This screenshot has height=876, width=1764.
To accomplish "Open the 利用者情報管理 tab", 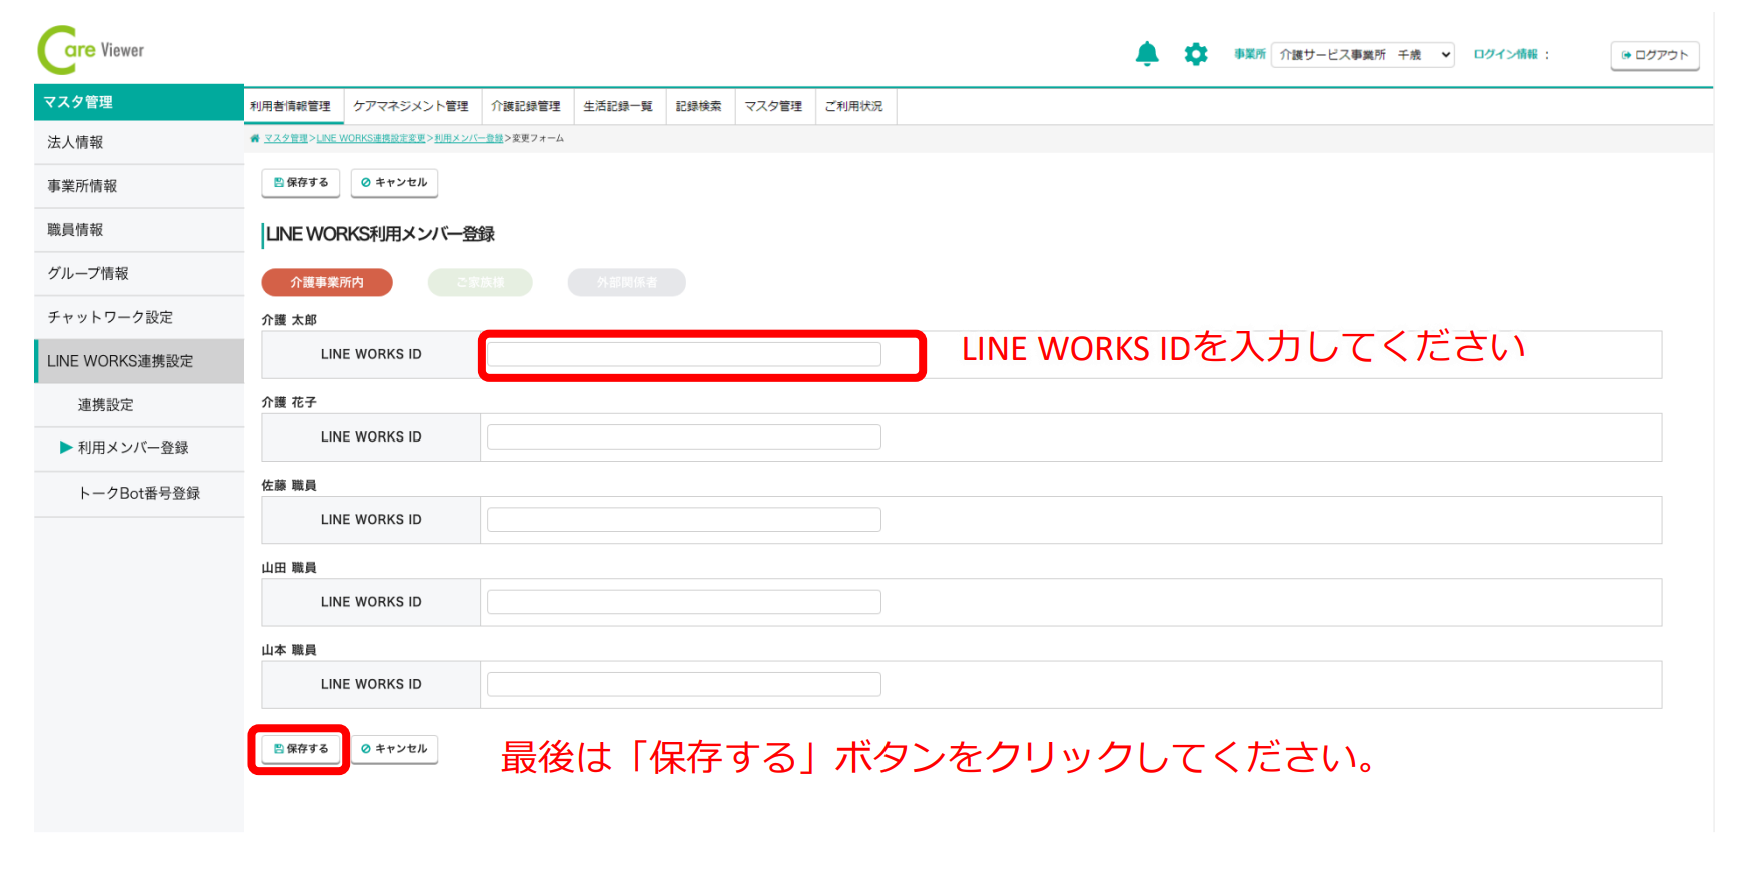I will (291, 106).
